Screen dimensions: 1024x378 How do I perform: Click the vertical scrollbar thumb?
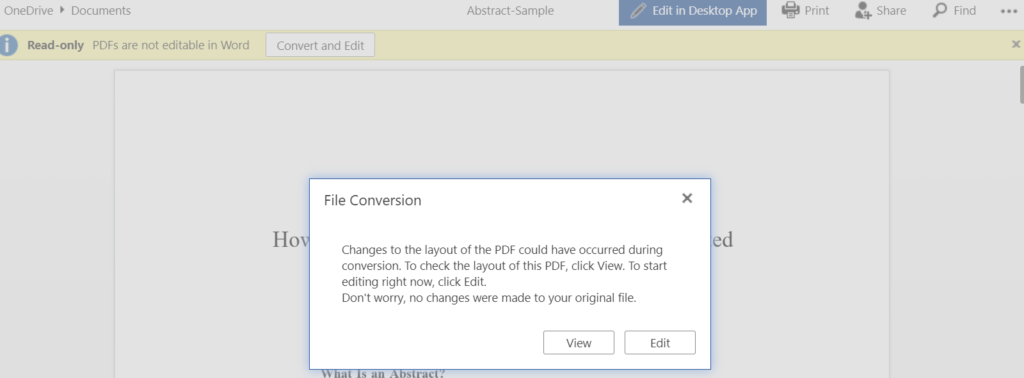1022,84
